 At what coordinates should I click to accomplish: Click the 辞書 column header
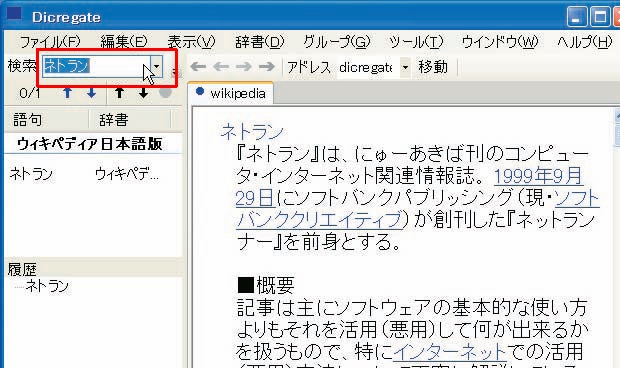pyautogui.click(x=114, y=119)
